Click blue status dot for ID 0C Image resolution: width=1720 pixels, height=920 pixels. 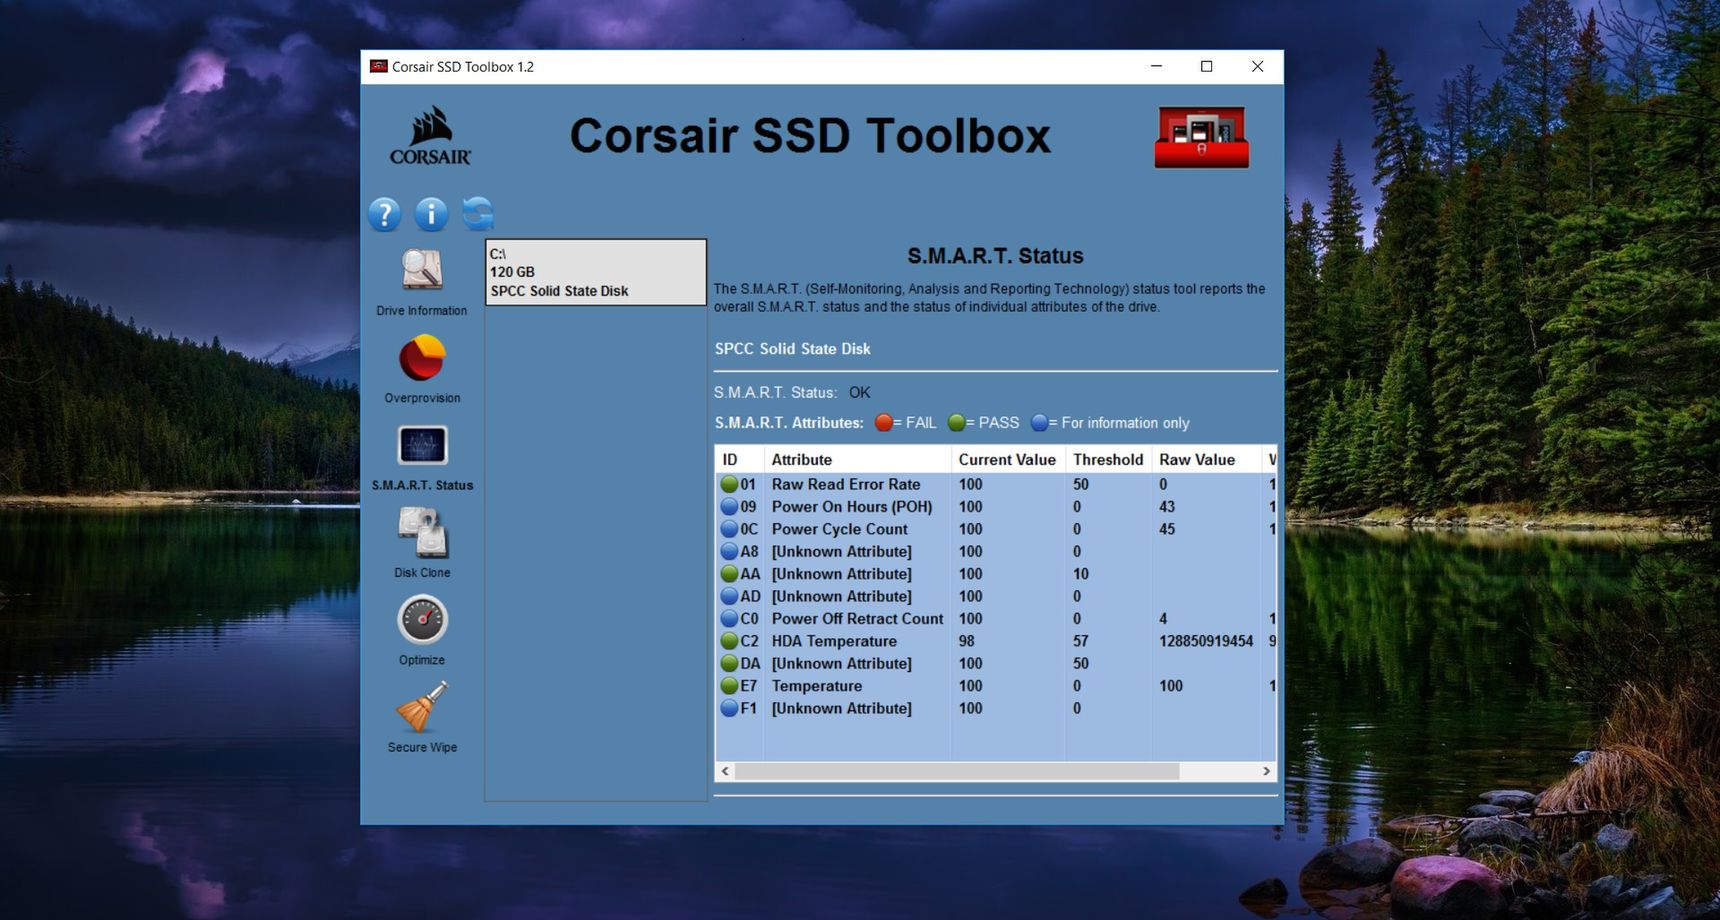click(x=729, y=529)
